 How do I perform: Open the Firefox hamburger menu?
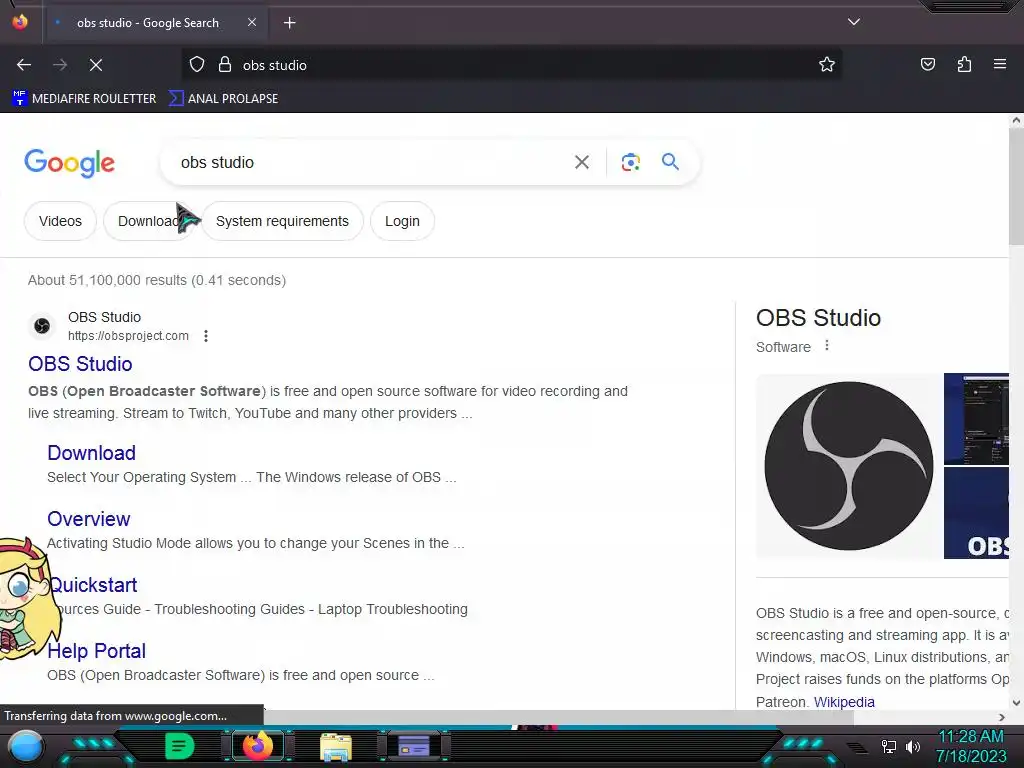[1000, 64]
